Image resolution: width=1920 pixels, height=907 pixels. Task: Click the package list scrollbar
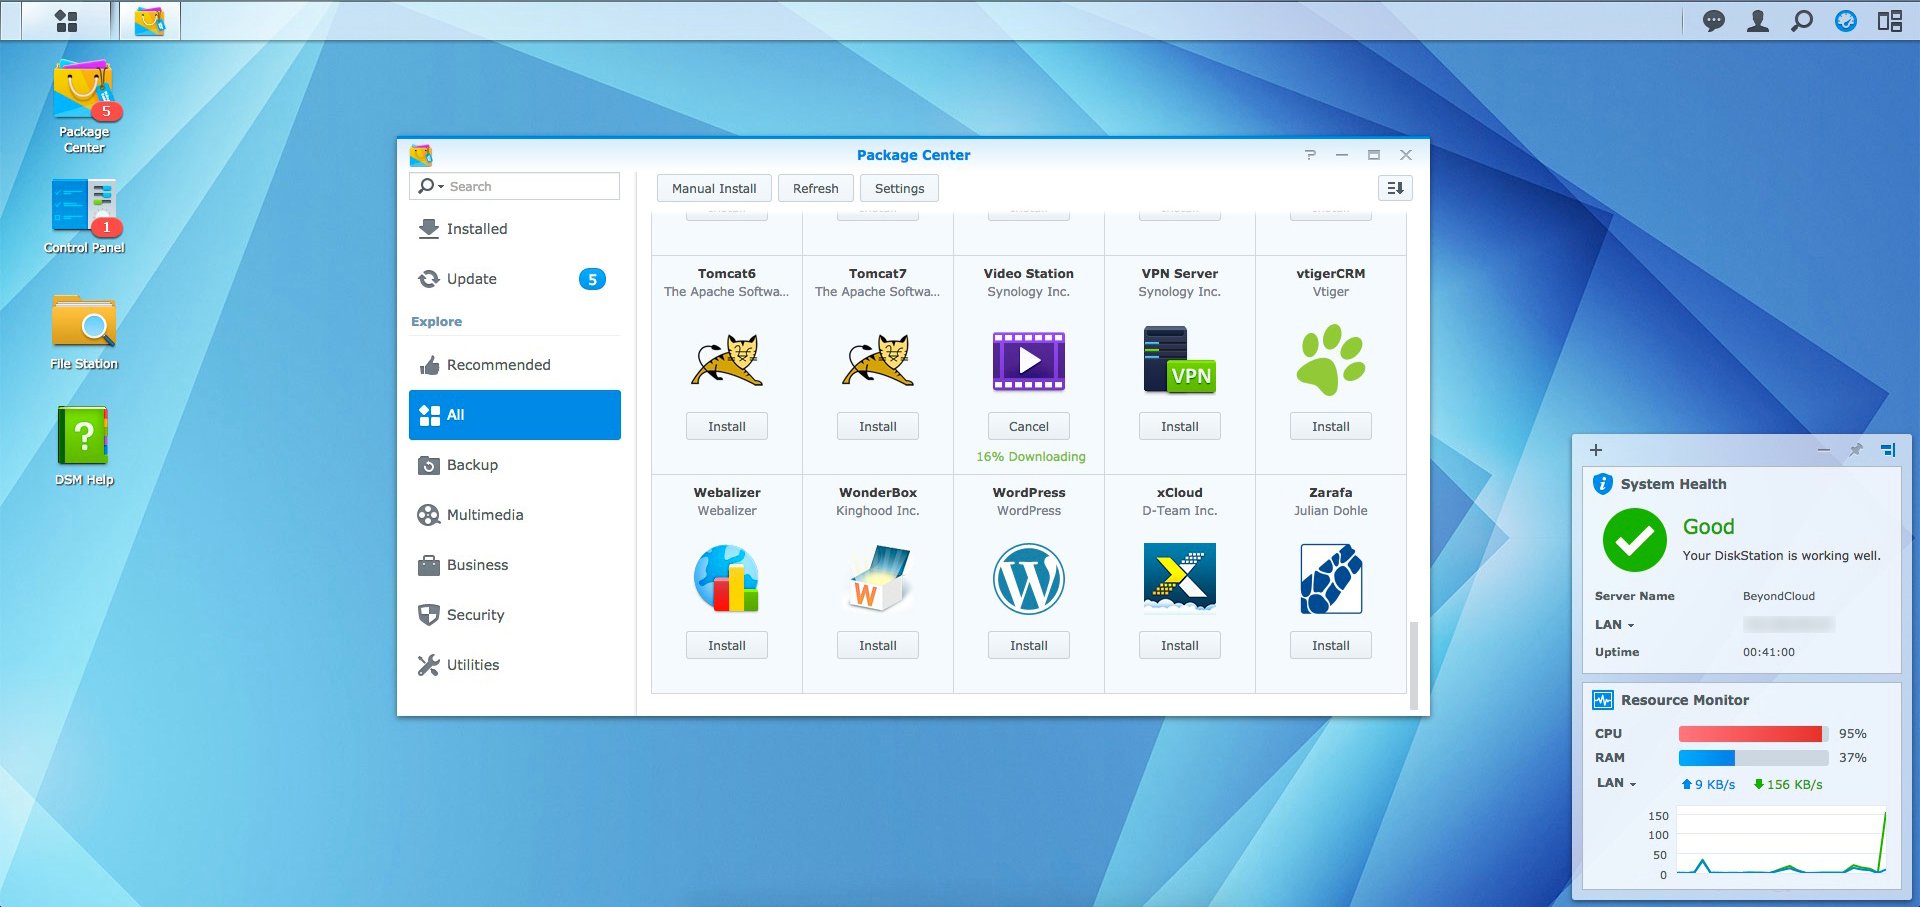1413,665
